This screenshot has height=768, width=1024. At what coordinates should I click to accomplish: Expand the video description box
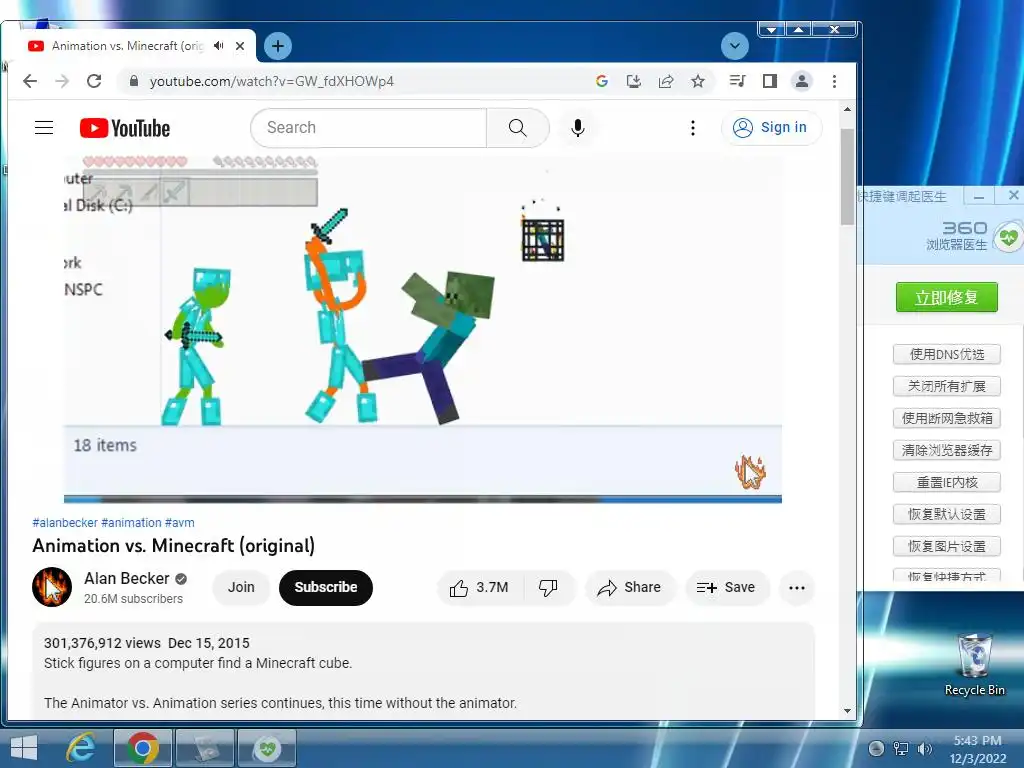point(423,671)
